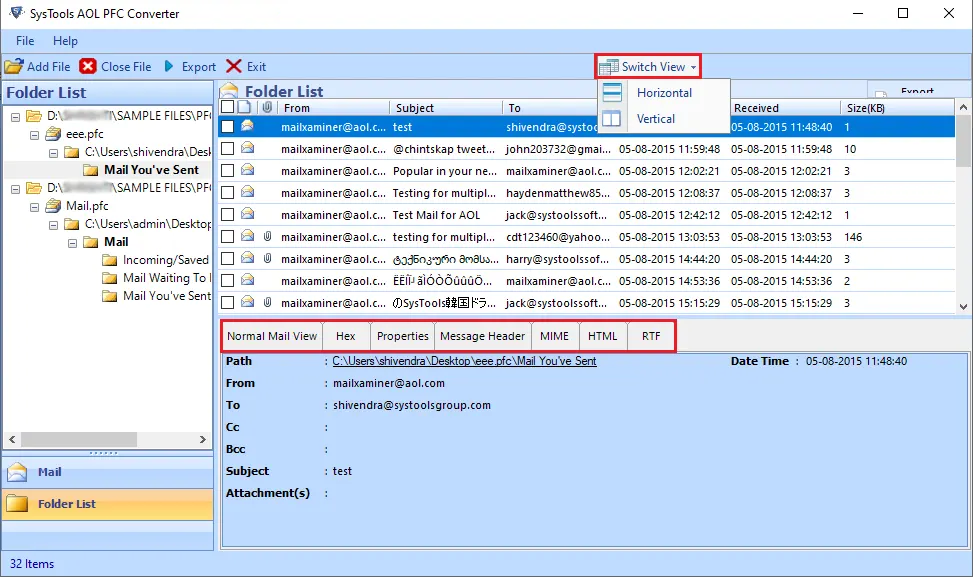Click the blue Export arrow icon
The width and height of the screenshot is (973, 577).
coord(169,66)
